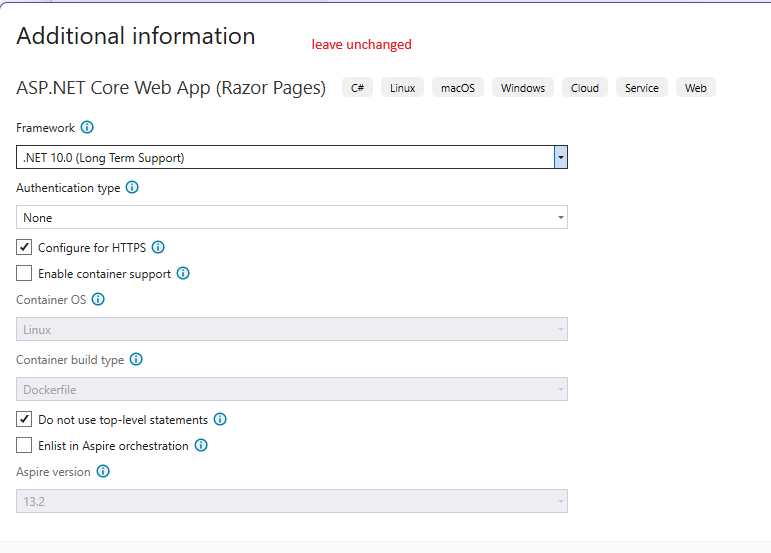Image resolution: width=771 pixels, height=553 pixels.
Task: Click the info icon beside Container OS
Action: [98, 299]
